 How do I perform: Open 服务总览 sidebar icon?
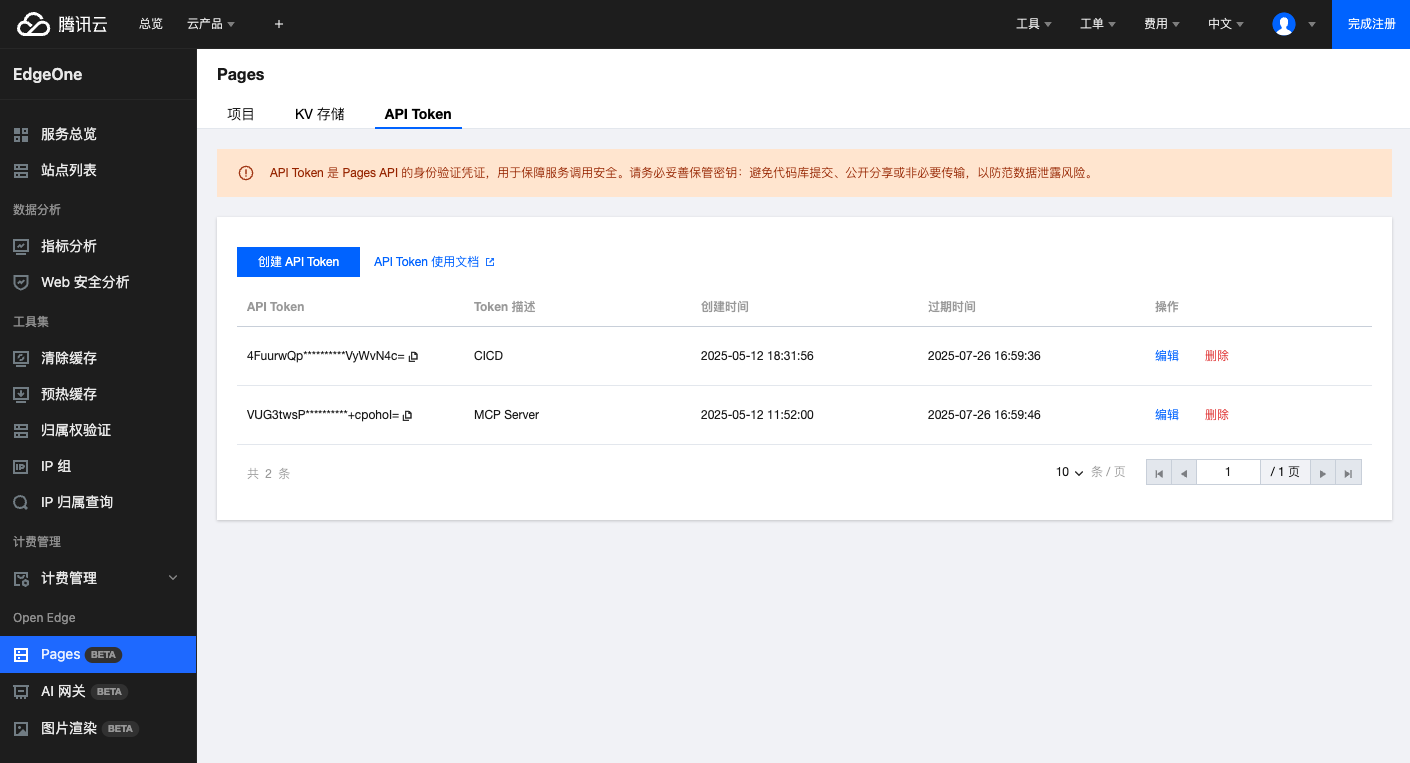pos(21,134)
